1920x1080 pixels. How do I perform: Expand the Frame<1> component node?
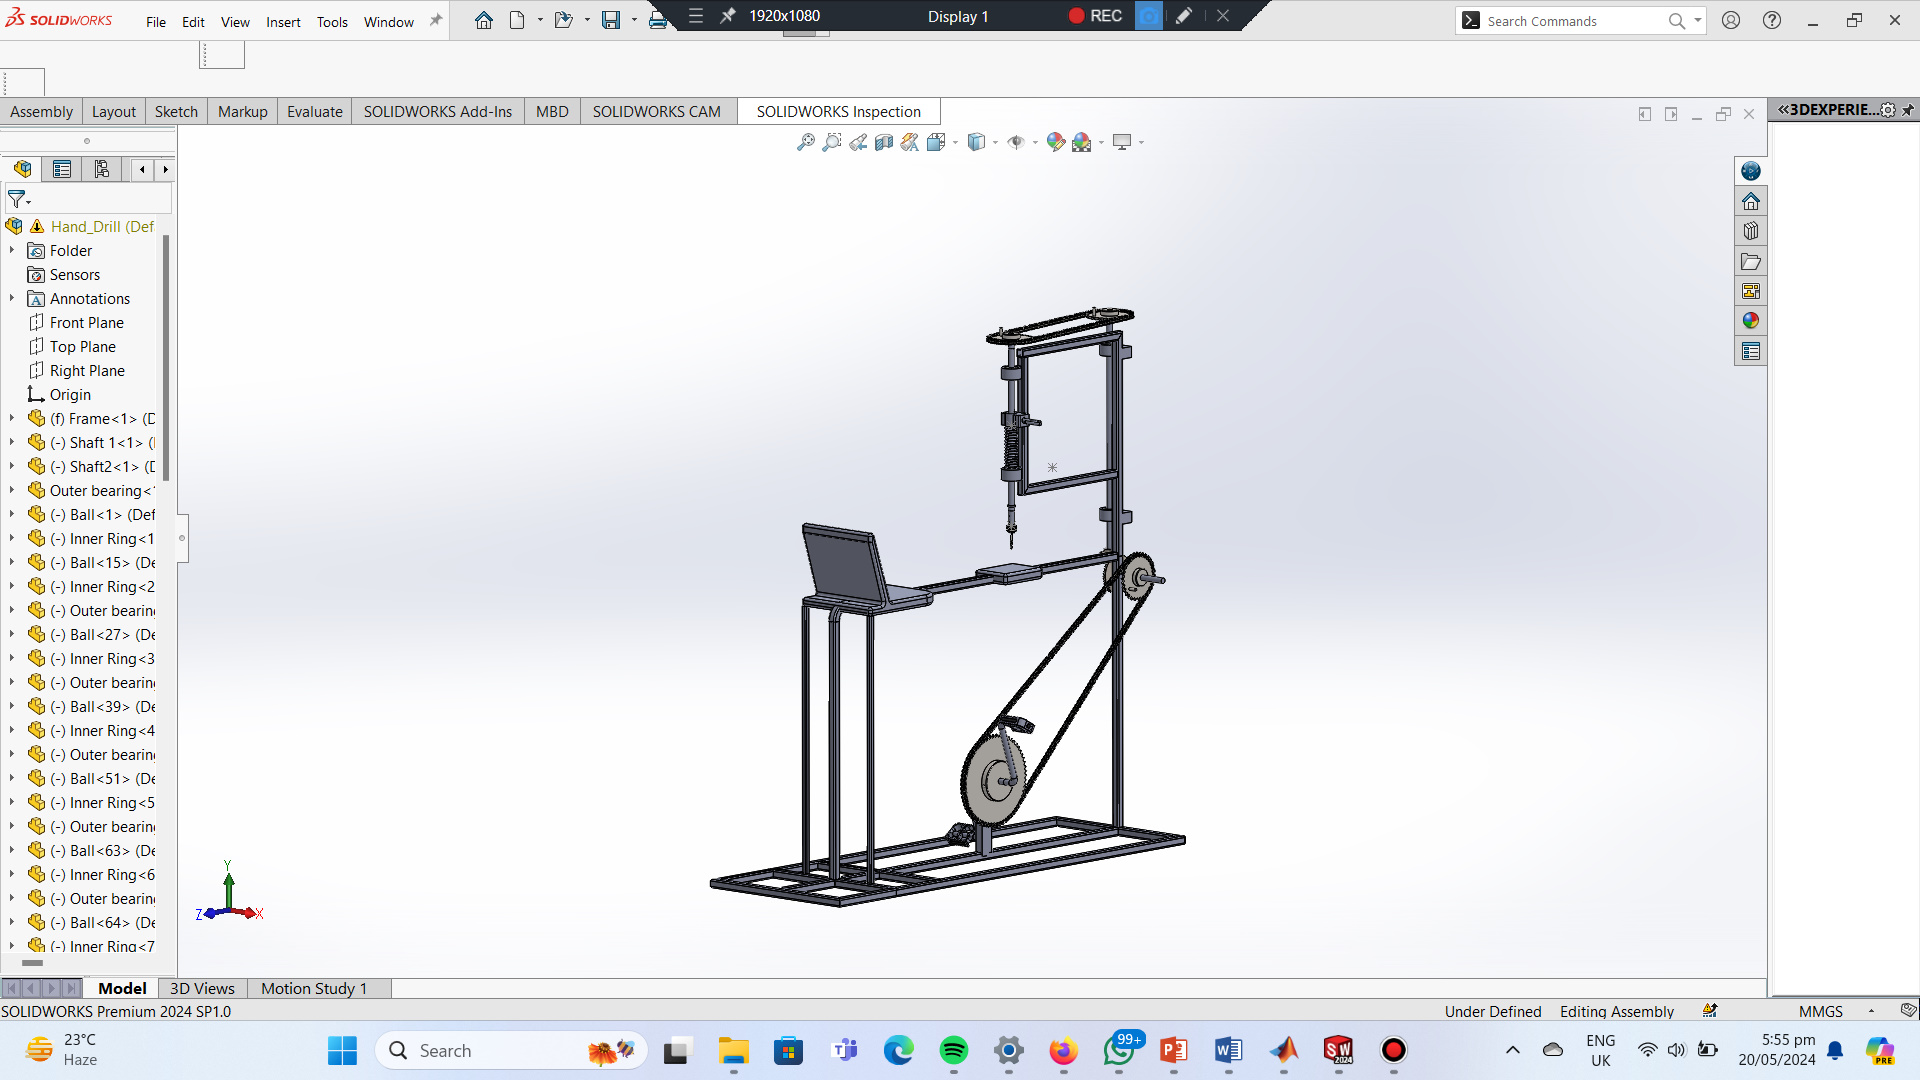click(12, 419)
